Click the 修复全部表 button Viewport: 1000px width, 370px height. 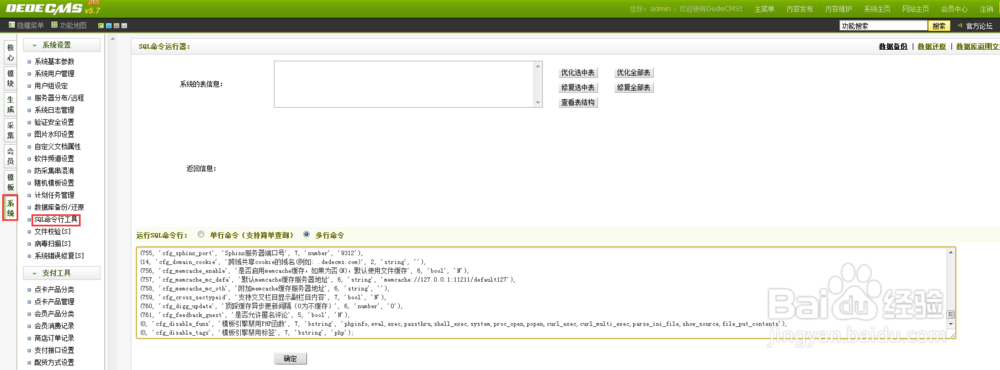click(635, 87)
